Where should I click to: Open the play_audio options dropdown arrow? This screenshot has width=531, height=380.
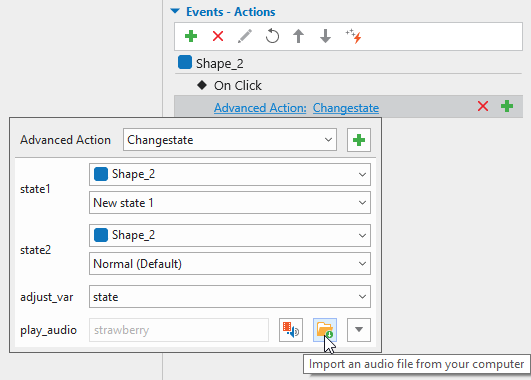359,330
